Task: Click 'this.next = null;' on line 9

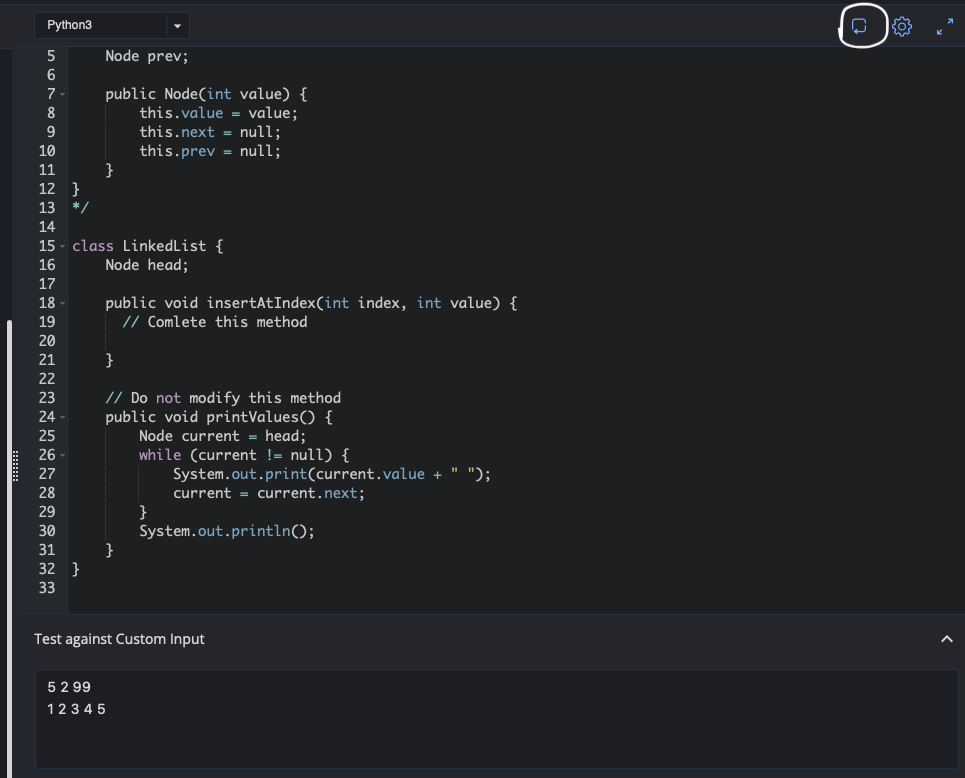Action: click(210, 132)
